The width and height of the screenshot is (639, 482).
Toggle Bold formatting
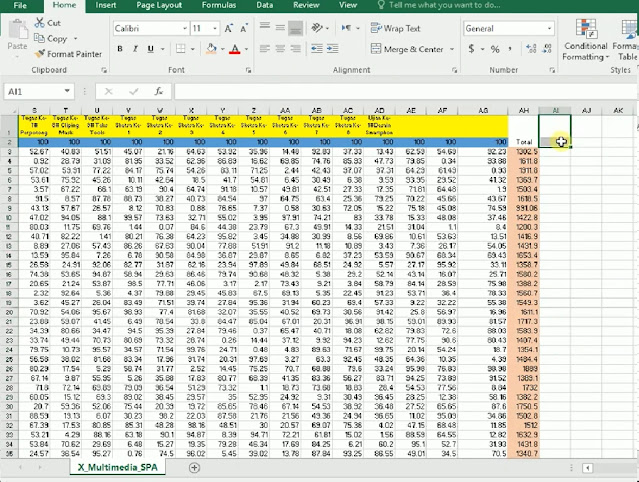(120, 49)
